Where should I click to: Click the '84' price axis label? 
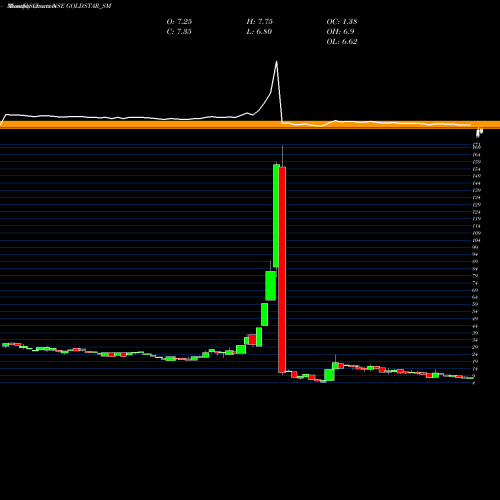(475, 269)
